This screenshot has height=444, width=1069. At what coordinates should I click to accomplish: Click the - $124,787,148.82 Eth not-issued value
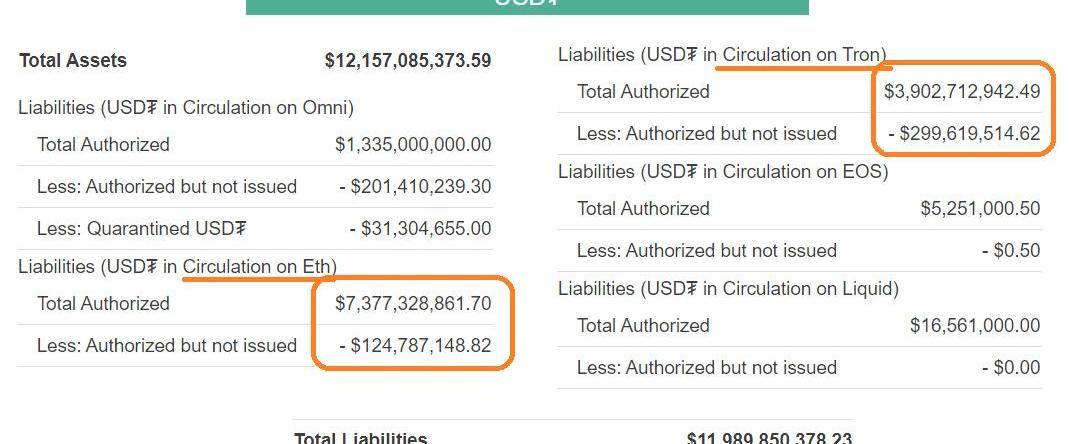point(415,345)
